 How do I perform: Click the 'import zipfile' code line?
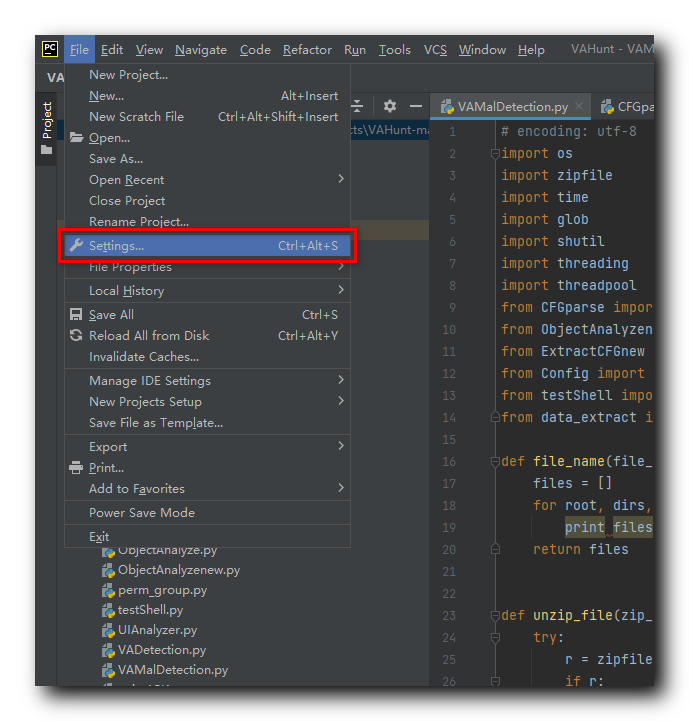[557, 175]
